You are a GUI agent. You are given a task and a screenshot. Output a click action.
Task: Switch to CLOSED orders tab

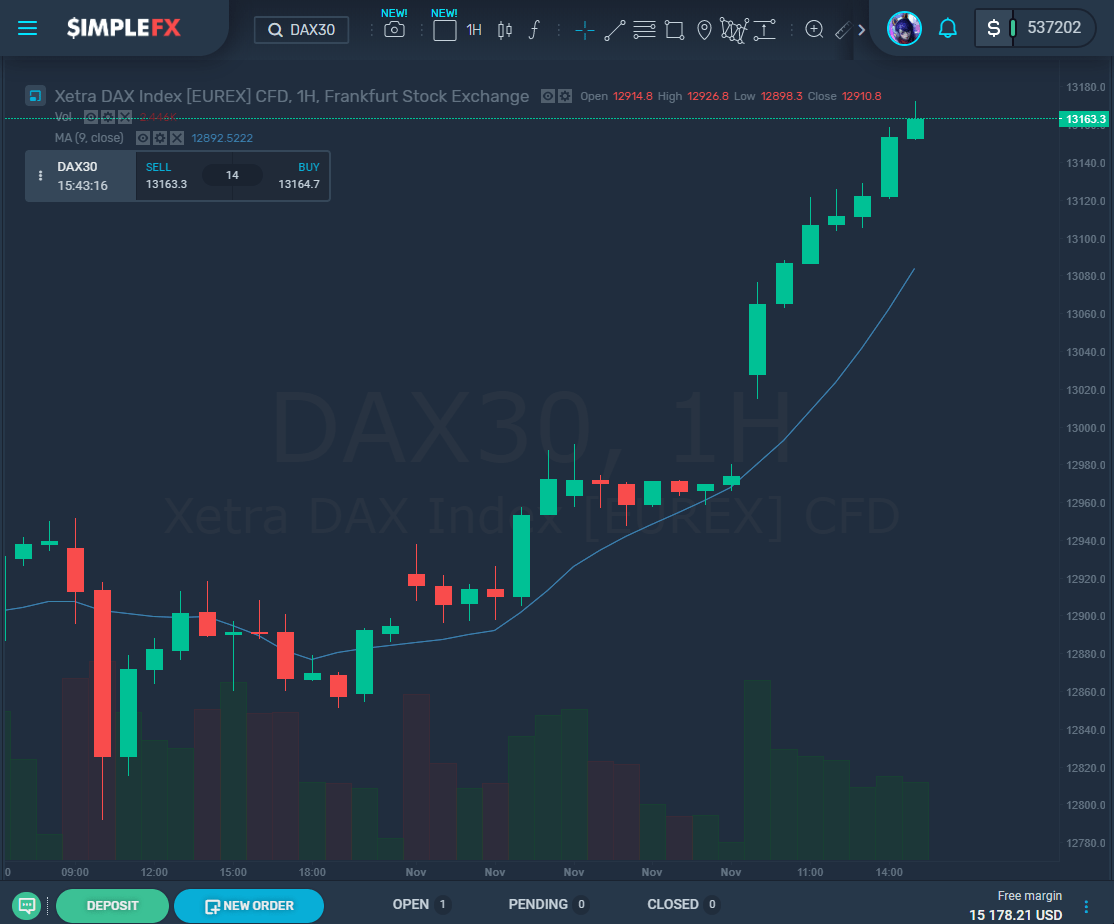pyautogui.click(x=683, y=904)
